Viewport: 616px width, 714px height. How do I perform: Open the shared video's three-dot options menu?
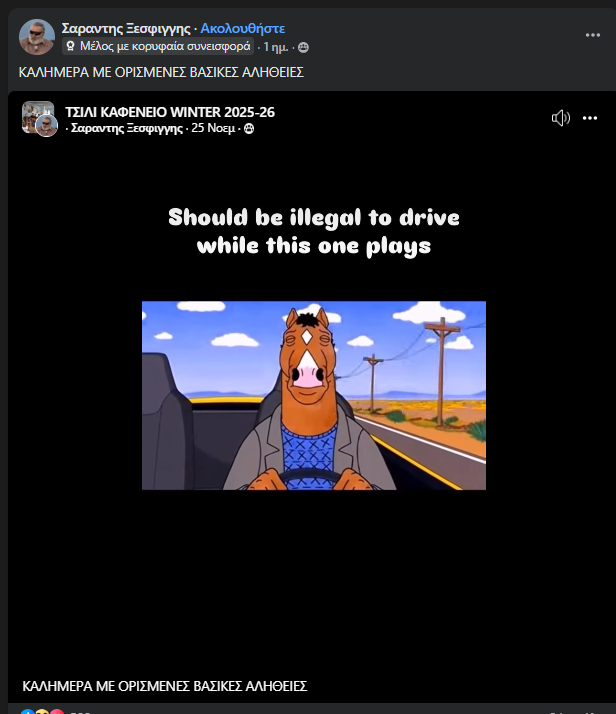point(590,118)
